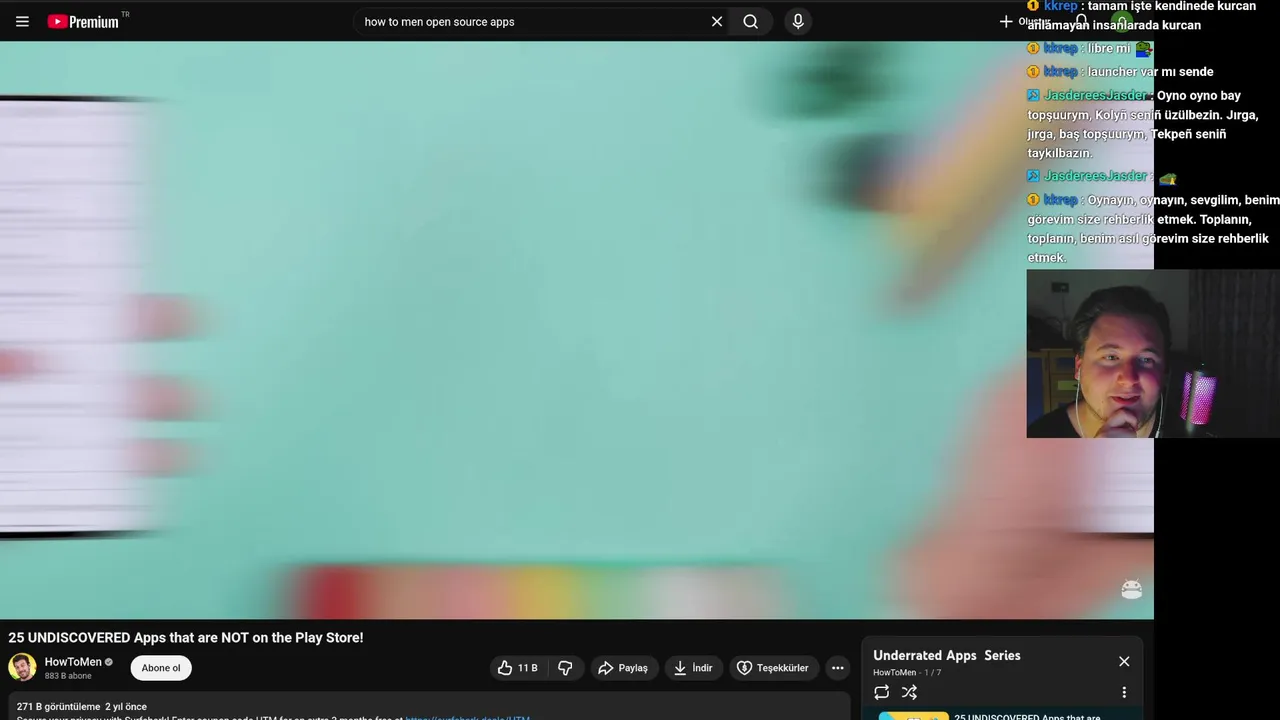
Task: Open the HowToMen channel name link
Action: [x=73, y=662]
